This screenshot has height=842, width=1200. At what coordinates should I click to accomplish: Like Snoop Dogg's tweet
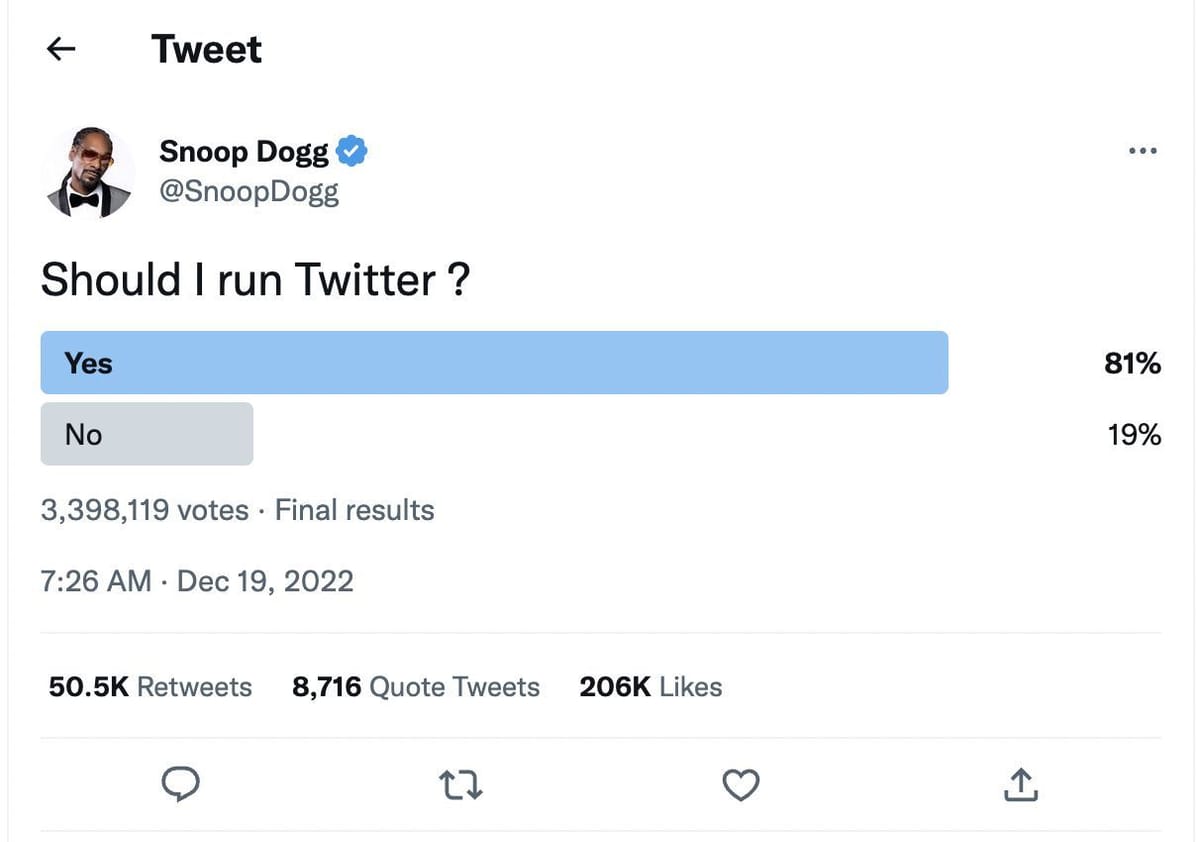[740, 786]
